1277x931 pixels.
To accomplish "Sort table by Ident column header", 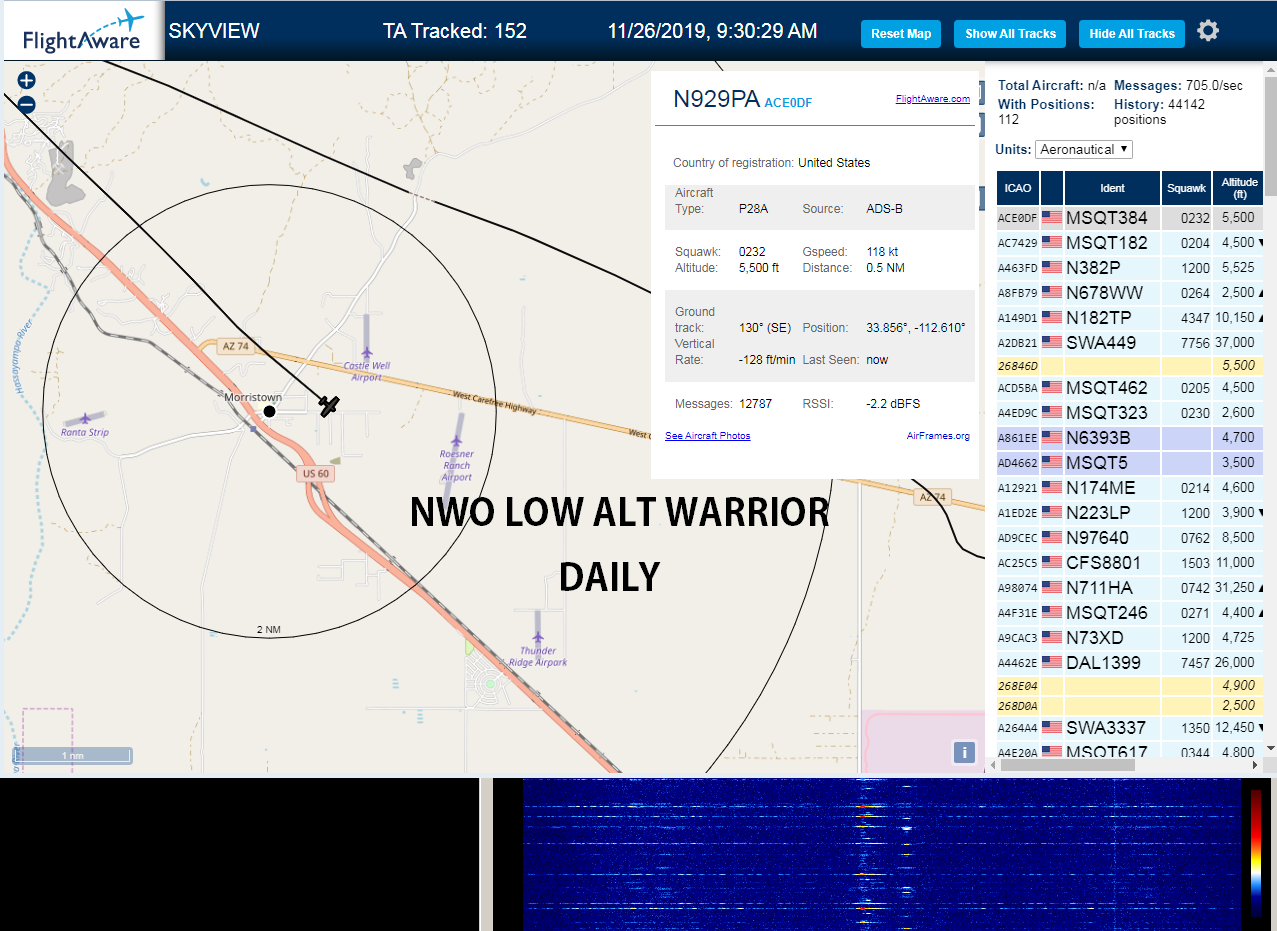I will coord(1112,188).
